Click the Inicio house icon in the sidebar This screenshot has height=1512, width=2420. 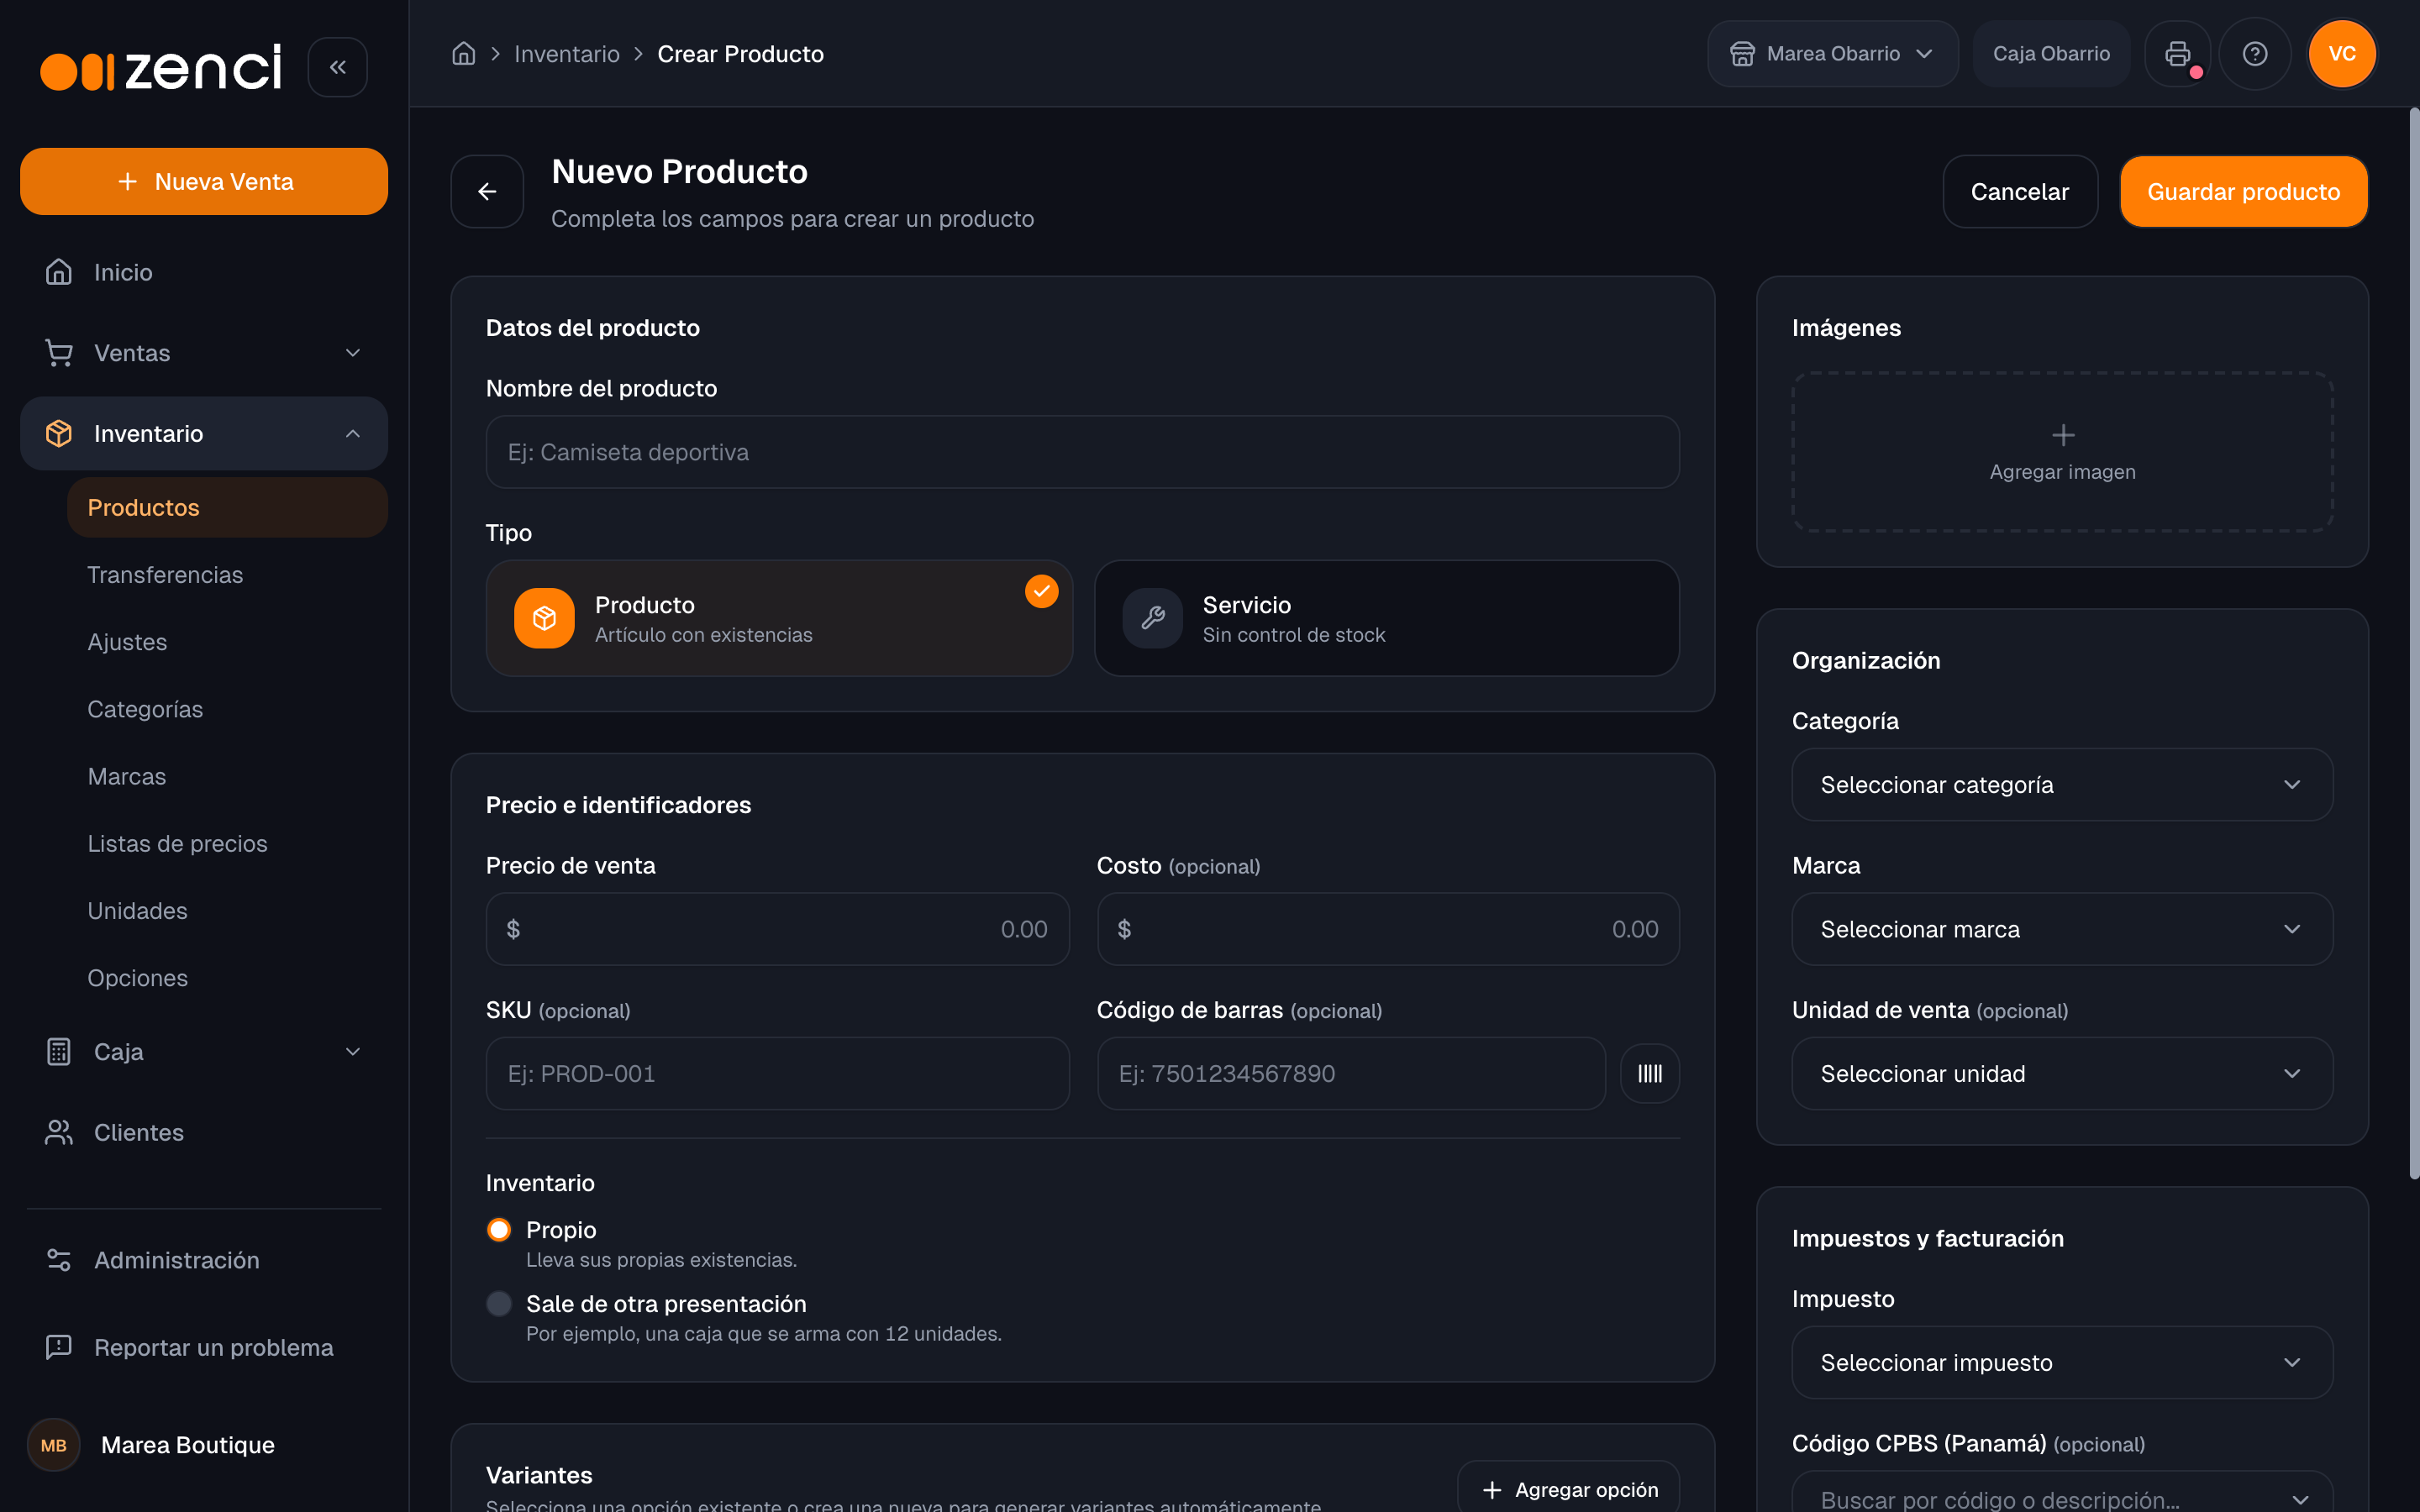pos(59,272)
